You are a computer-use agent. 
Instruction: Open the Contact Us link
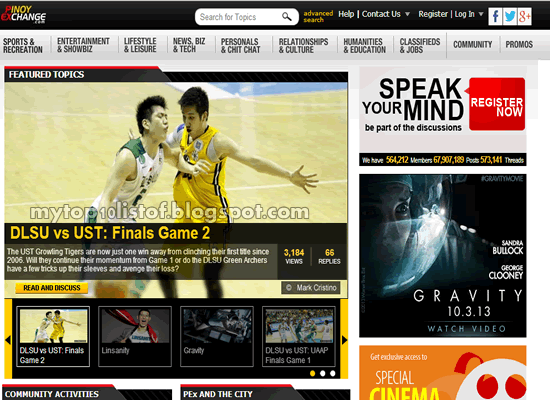[381, 14]
